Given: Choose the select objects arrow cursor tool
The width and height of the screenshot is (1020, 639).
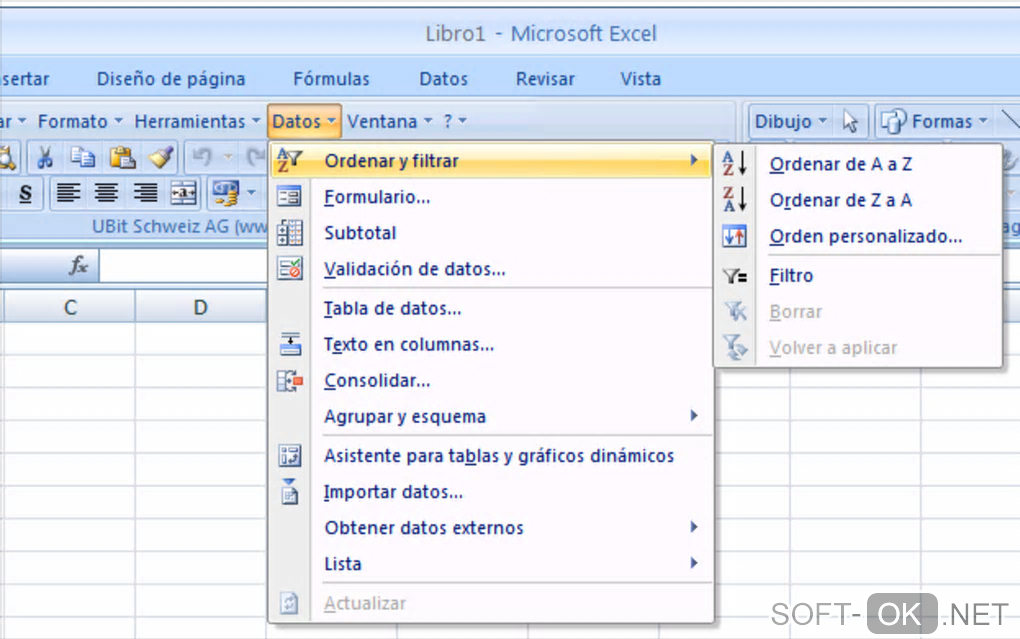Looking at the screenshot, I should coord(851,122).
